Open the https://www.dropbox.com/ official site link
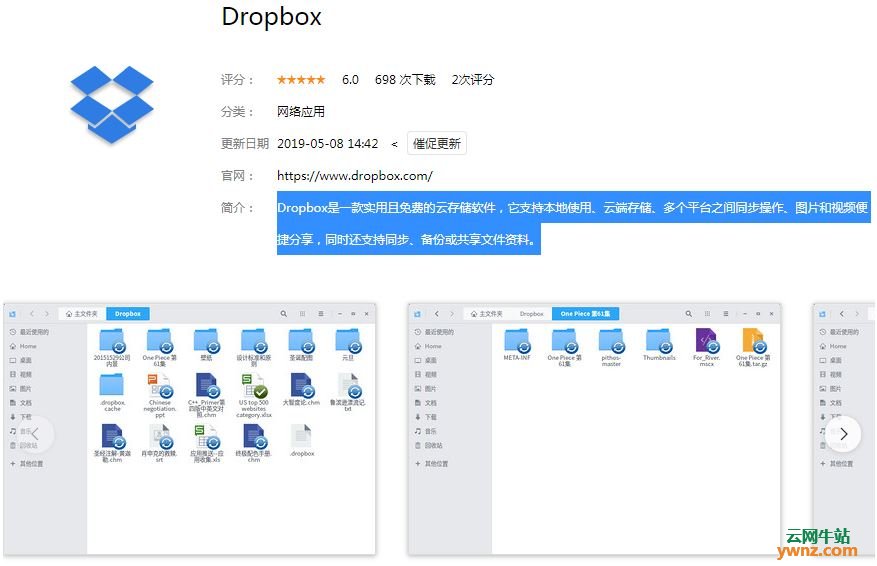This screenshot has height=566, width=877. click(355, 176)
